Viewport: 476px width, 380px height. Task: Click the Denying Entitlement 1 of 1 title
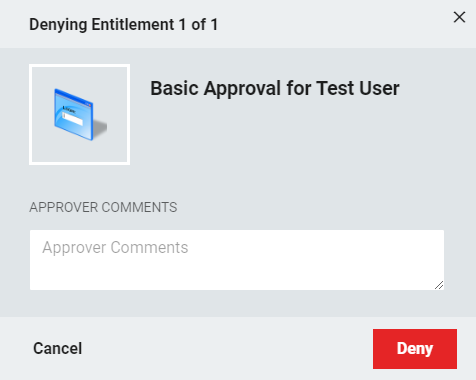pos(123,25)
